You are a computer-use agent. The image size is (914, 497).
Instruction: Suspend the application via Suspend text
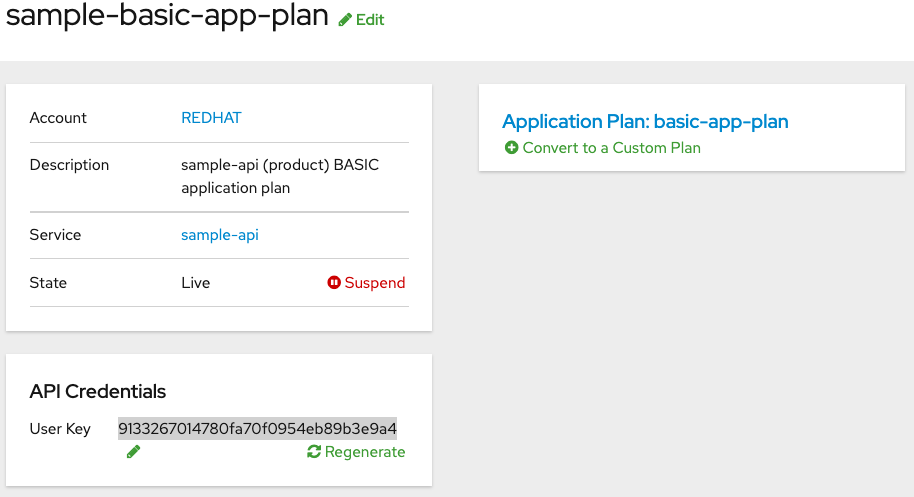point(375,283)
